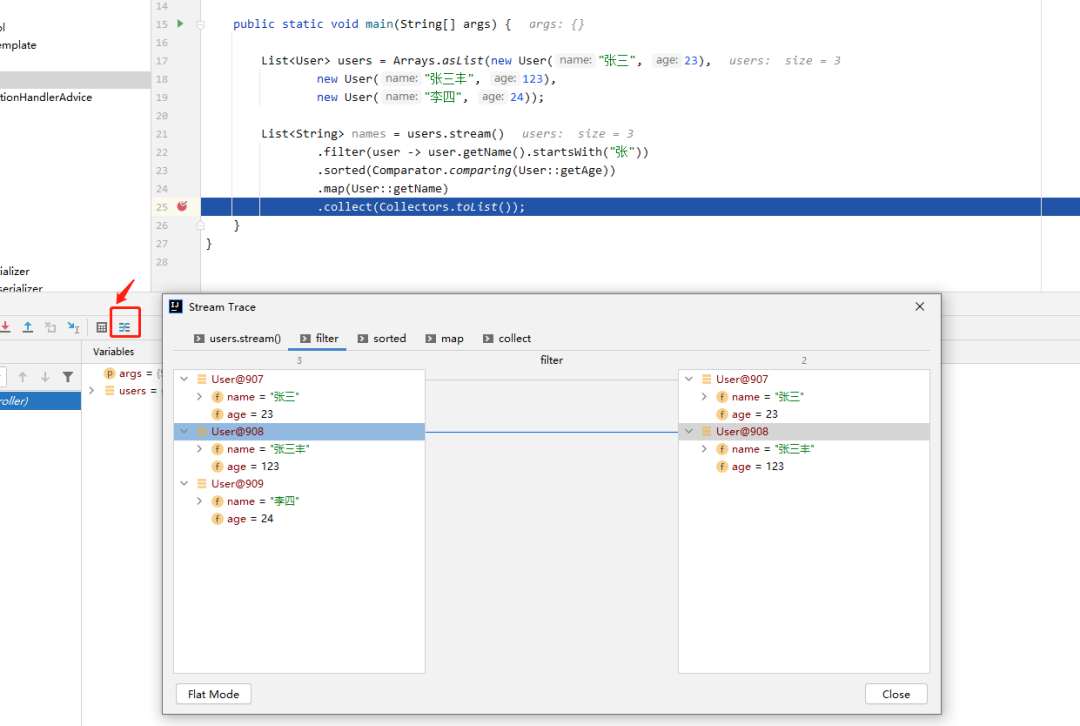
Task: Open the Evaluate Expression calculator icon
Action: coord(101,327)
